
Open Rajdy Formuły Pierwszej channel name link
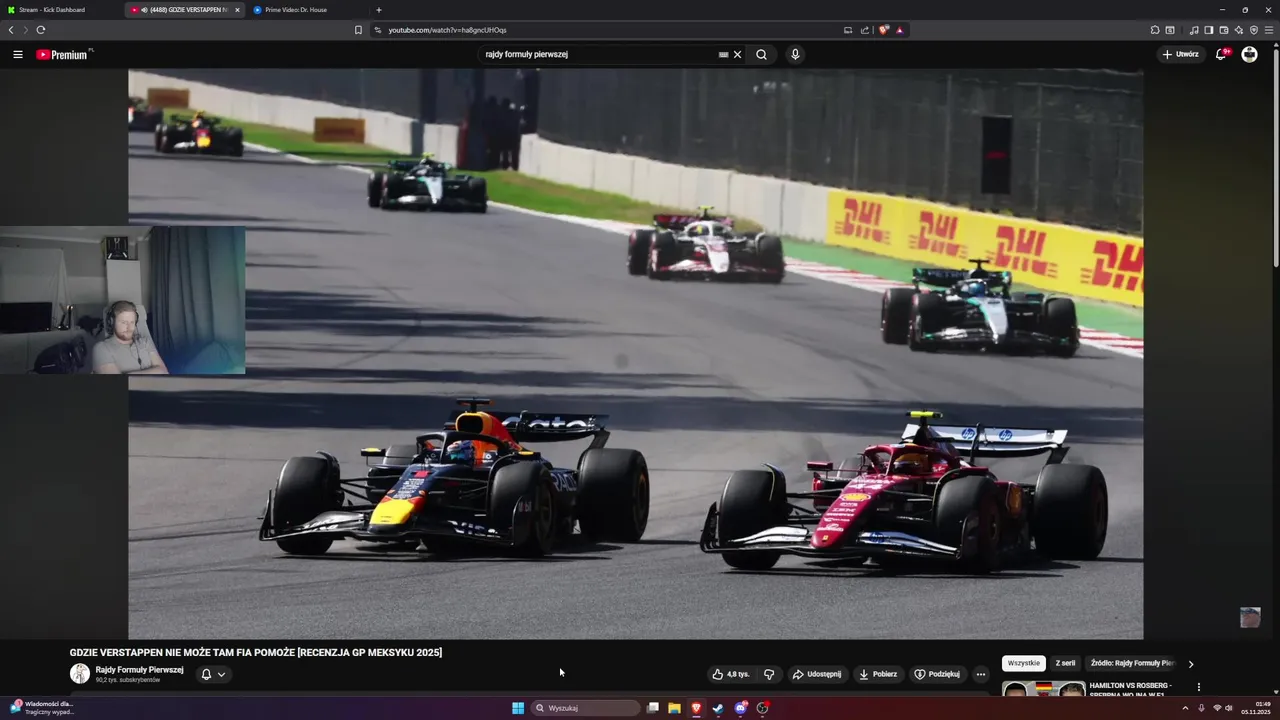pos(139,670)
